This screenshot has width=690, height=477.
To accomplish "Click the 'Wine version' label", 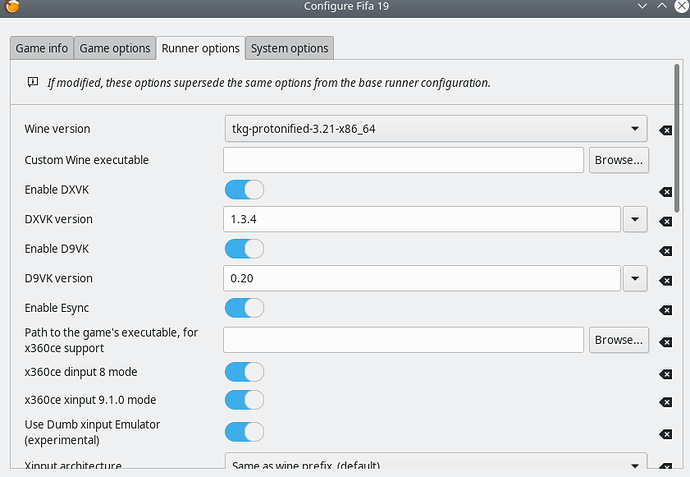I will click(x=57, y=129).
